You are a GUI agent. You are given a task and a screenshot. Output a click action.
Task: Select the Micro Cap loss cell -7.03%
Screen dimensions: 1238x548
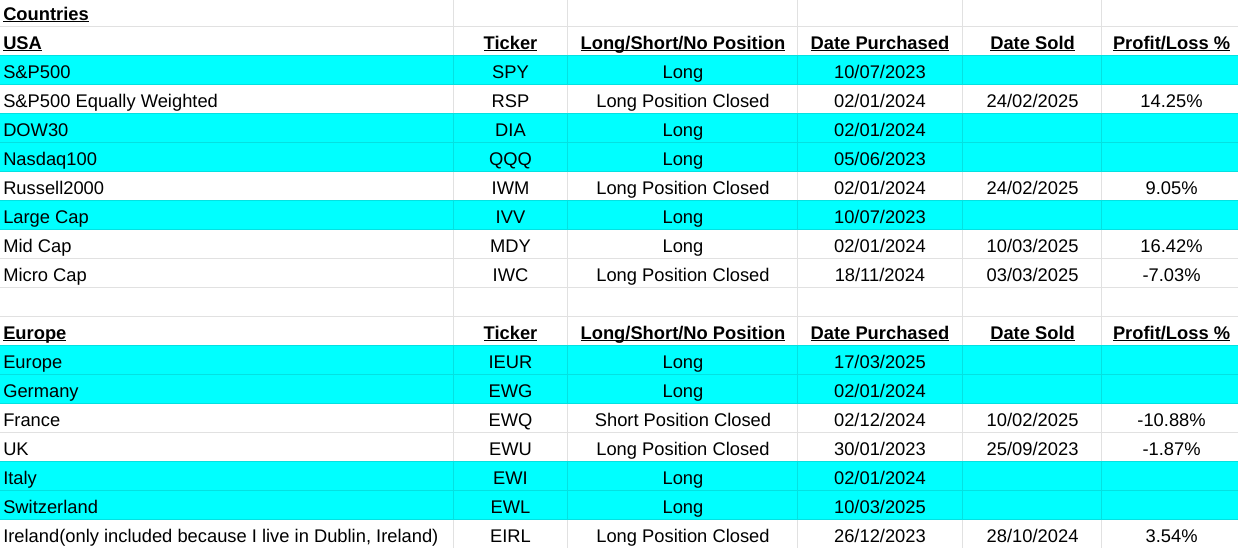pos(1170,275)
